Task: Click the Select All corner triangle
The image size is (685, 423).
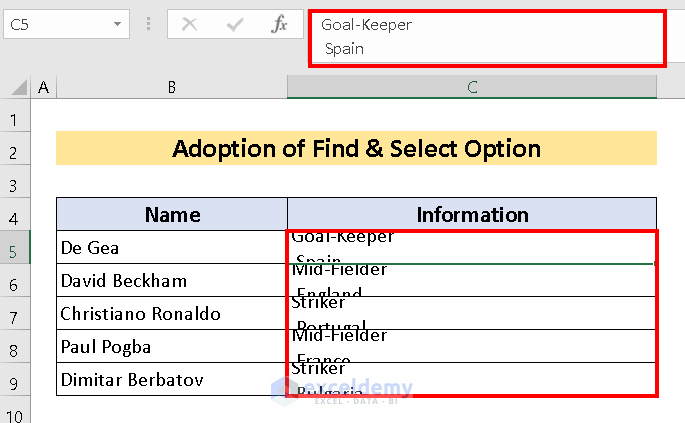Action: point(17,88)
